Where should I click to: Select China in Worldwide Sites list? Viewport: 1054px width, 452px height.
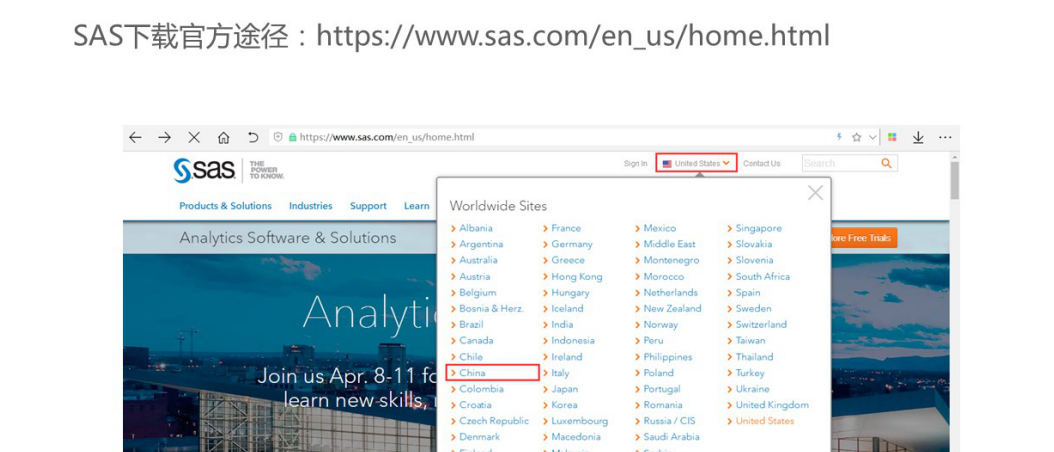pos(473,373)
